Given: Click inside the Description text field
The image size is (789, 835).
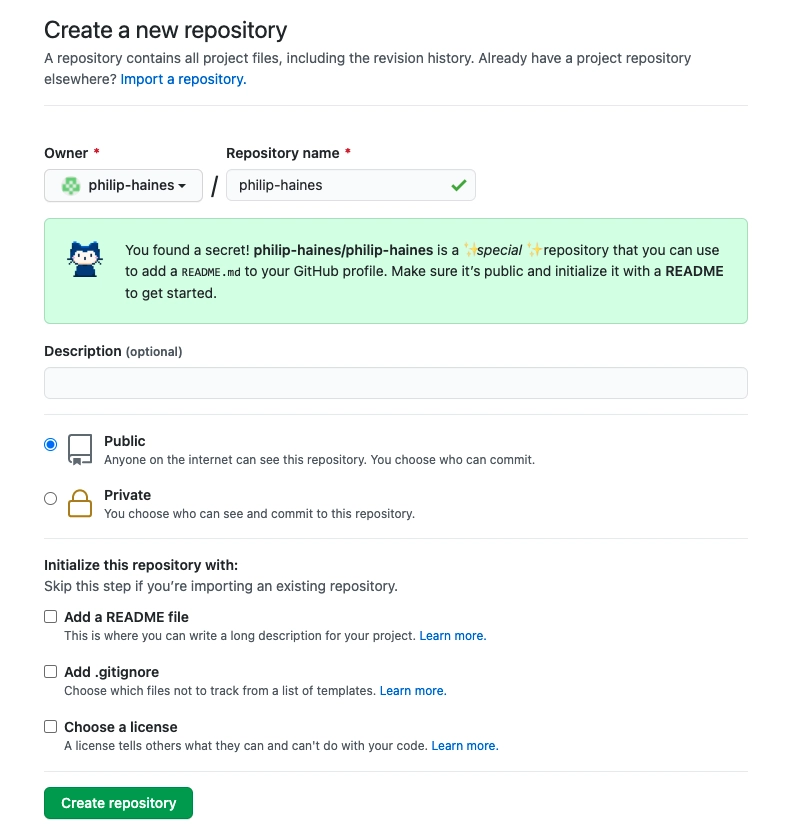Looking at the screenshot, I should (396, 383).
